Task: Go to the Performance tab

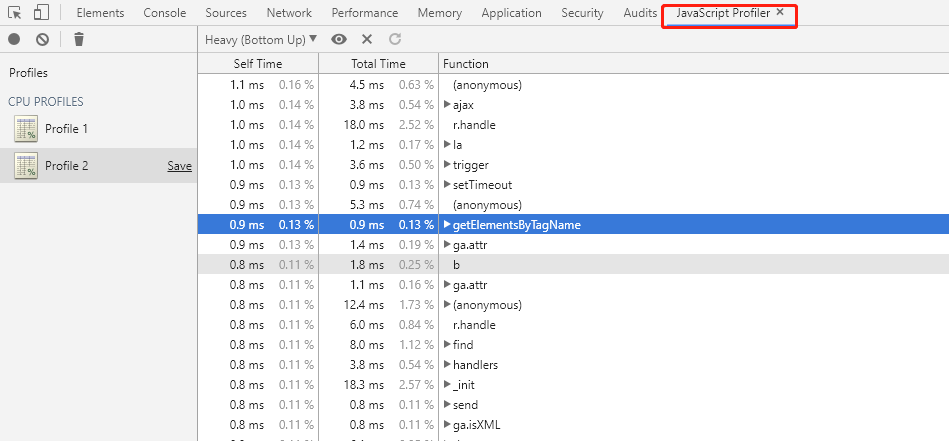Action: (365, 13)
